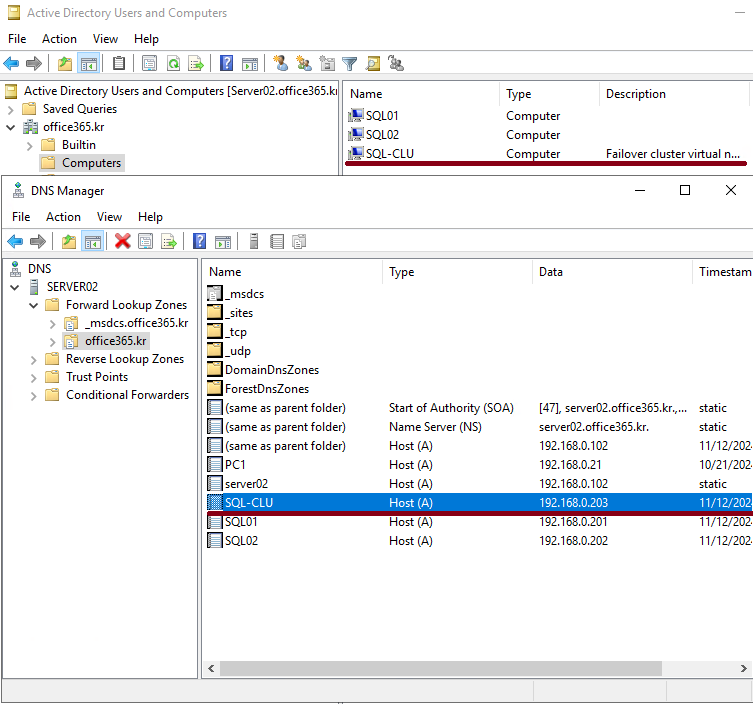Viewport: 753px width, 704px height.
Task: Go up one level in DNS Manager
Action: (x=69, y=242)
